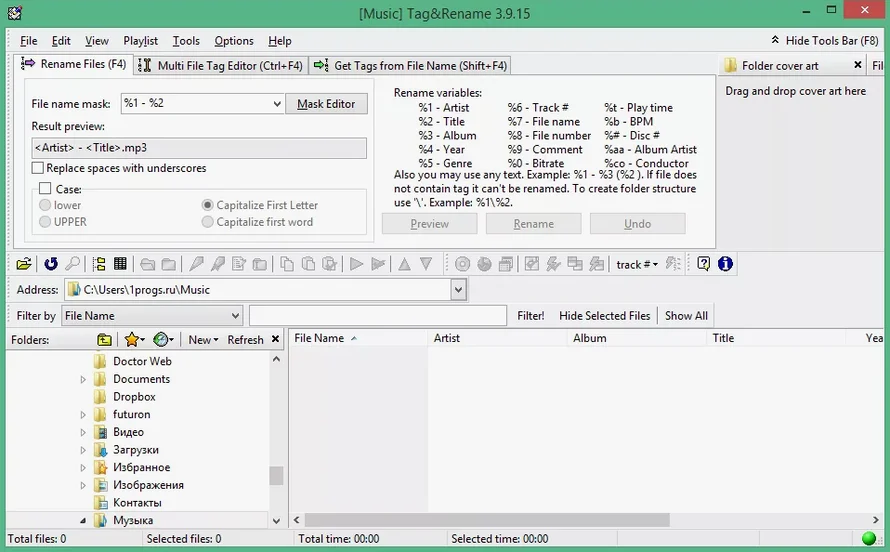This screenshot has width=890, height=552.
Task: Click the file list scroll right arrow
Action: click(x=875, y=520)
